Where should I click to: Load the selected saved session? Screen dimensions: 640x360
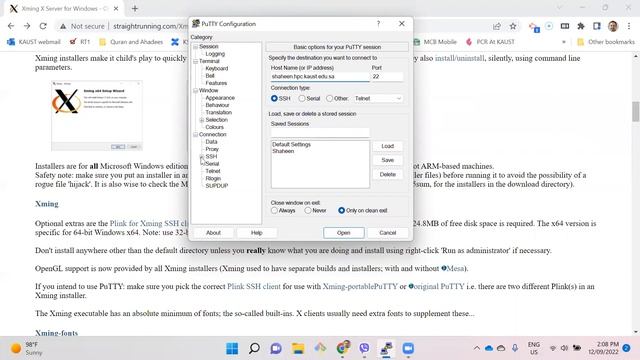(388, 146)
